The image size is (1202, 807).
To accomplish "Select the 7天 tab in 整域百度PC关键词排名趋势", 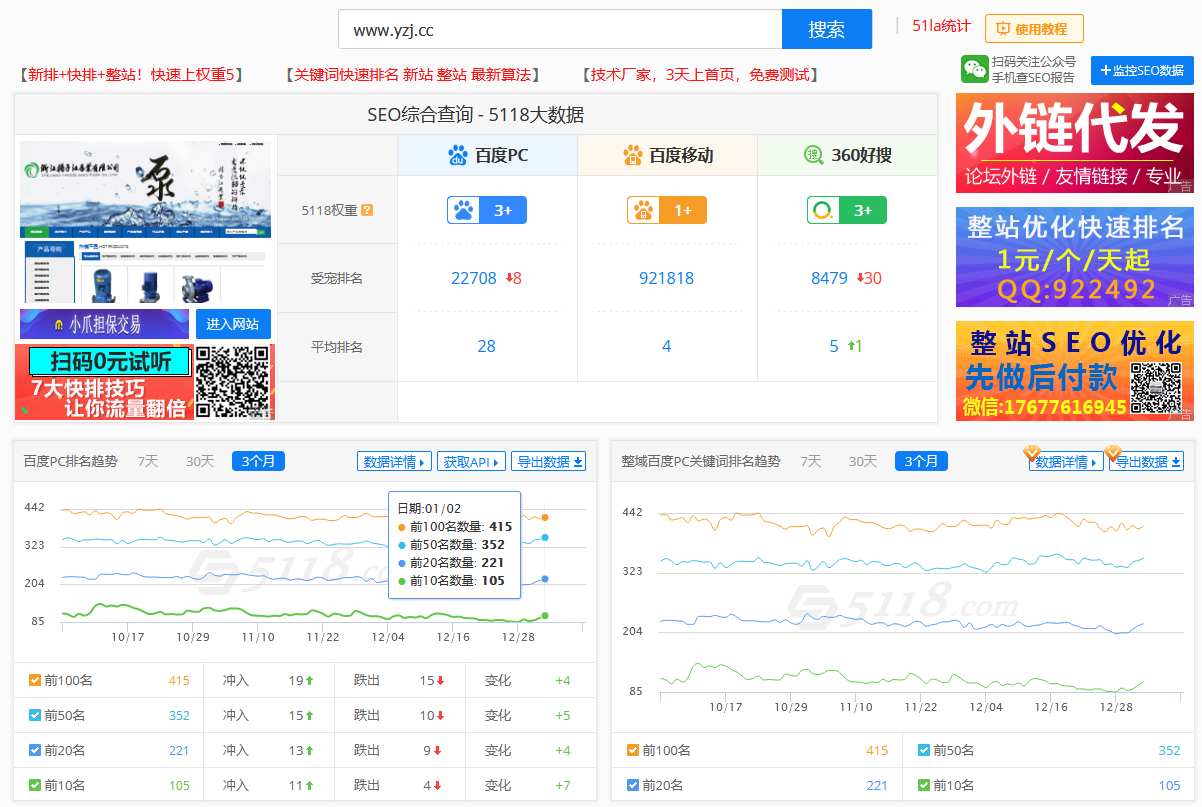I will coord(811,461).
